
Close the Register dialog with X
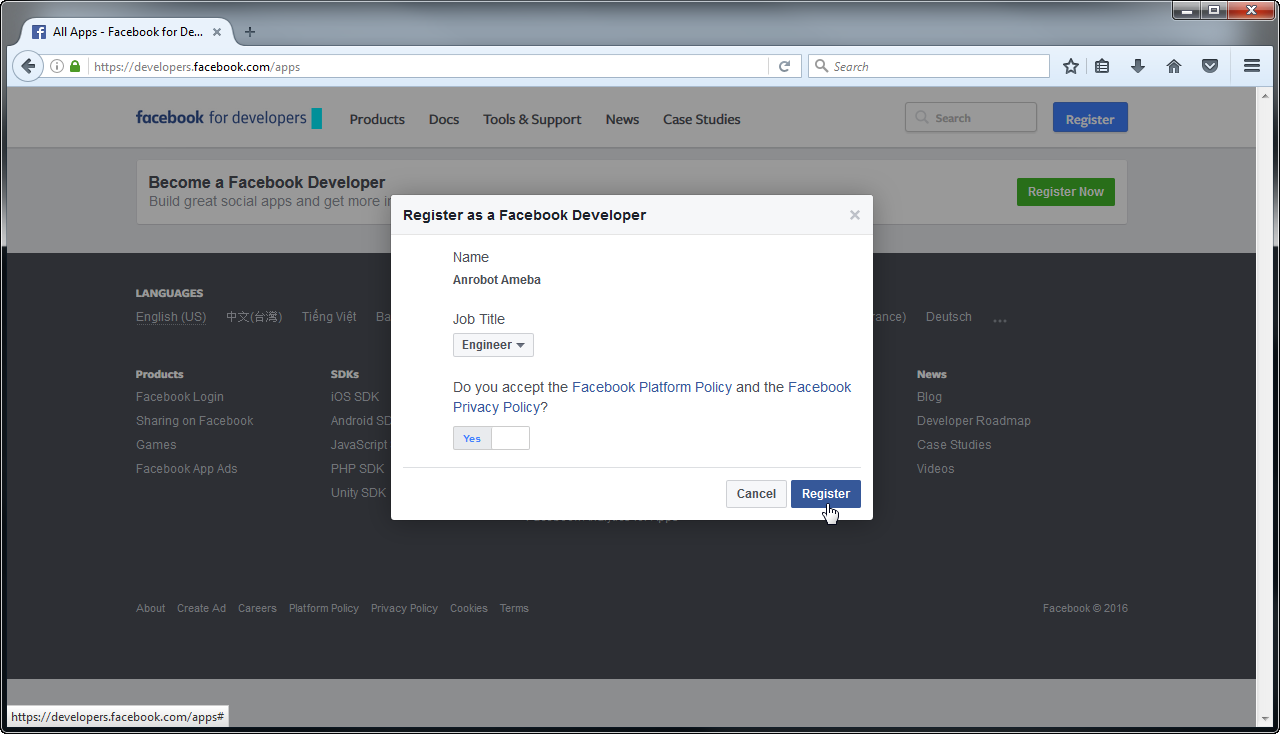point(854,215)
